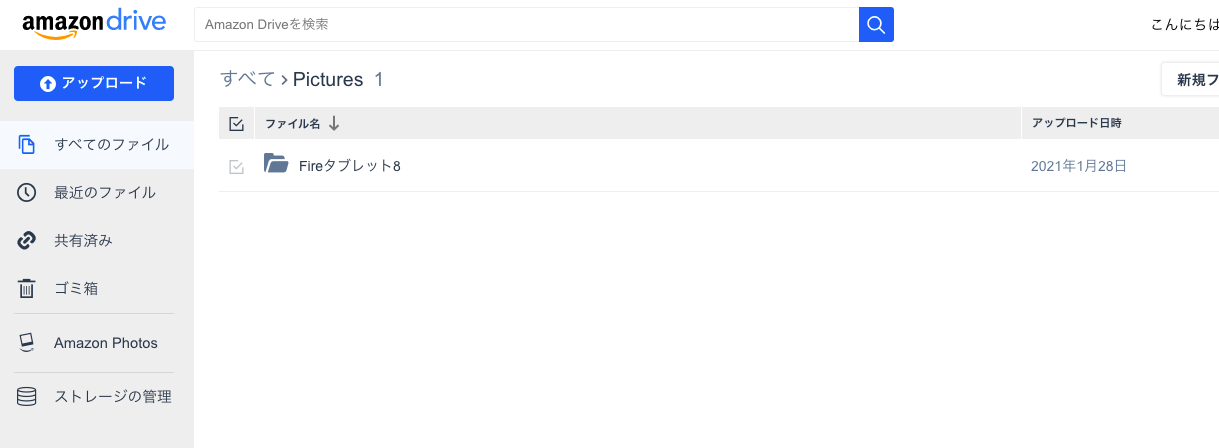The width and height of the screenshot is (1219, 448).
Task: Open the Amazon Drive logo home
Action: point(94,25)
